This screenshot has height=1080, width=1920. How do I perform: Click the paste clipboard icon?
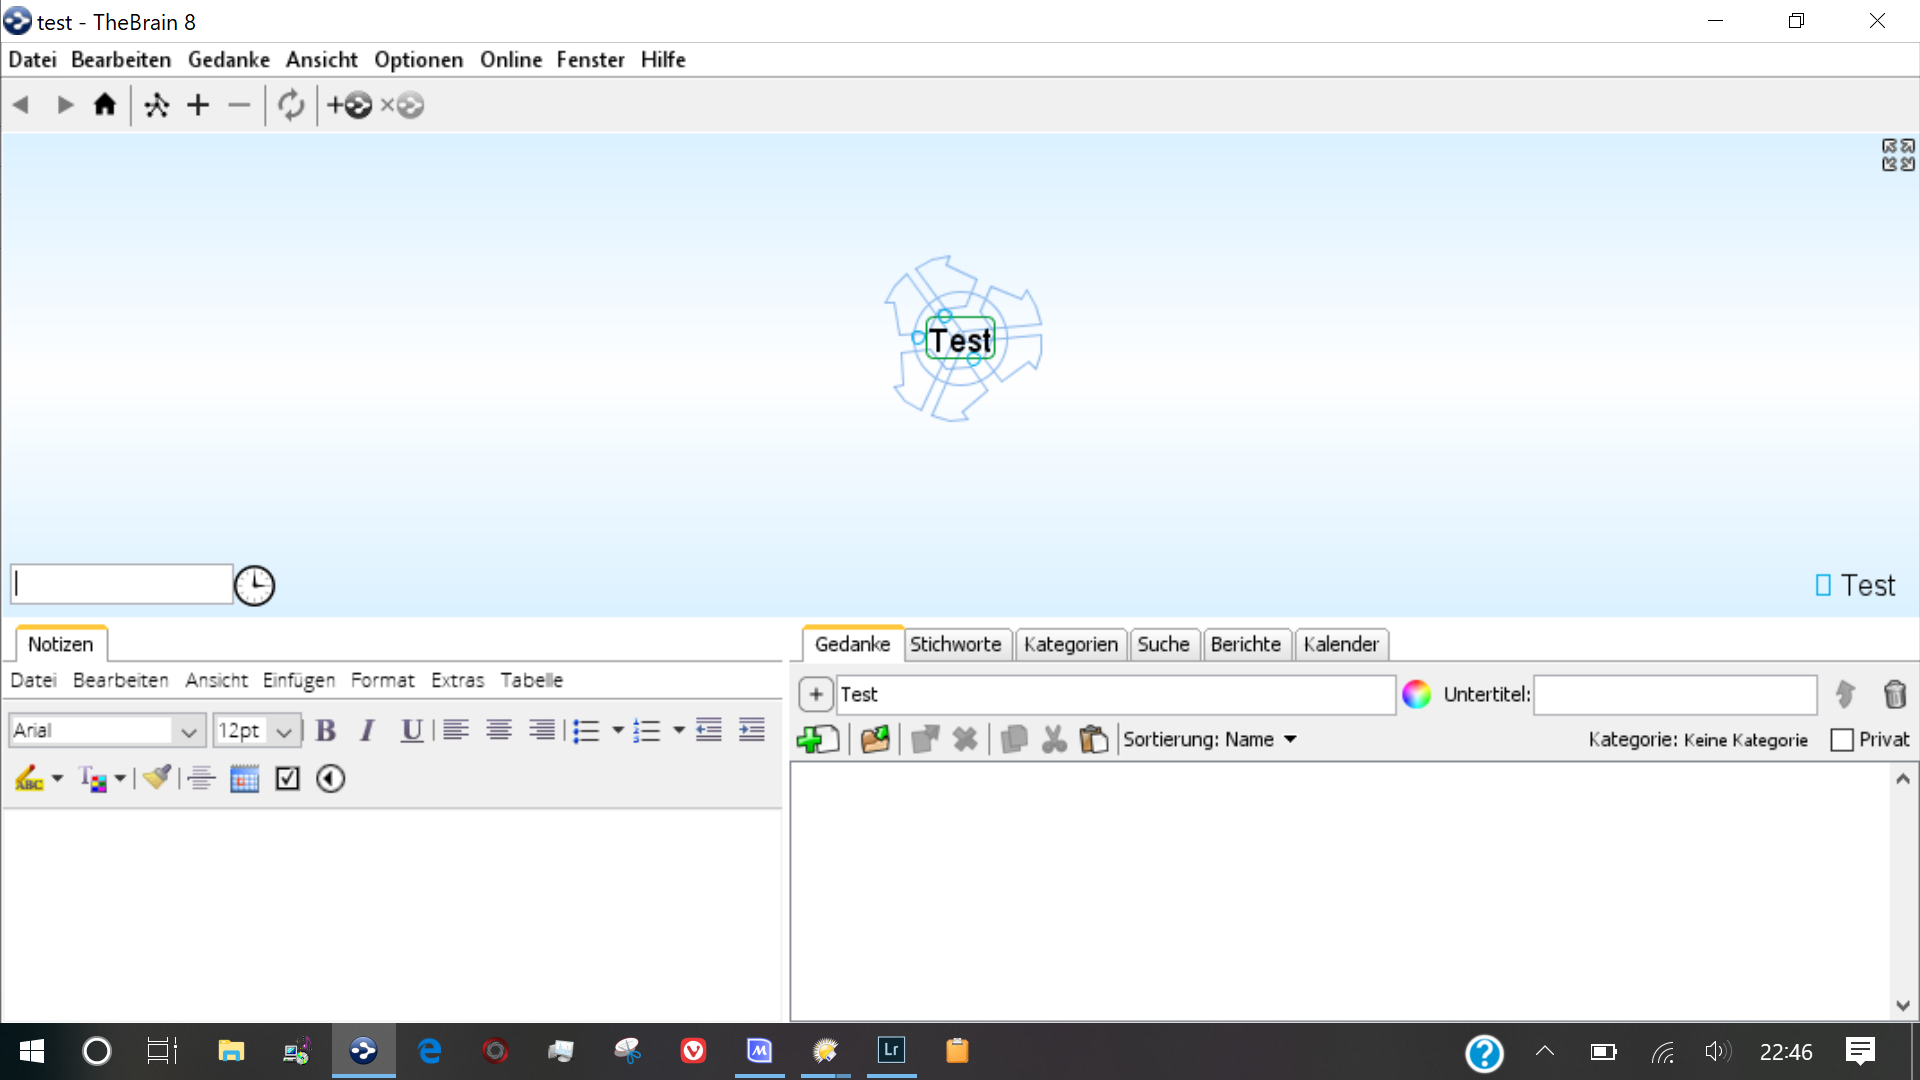[x=1094, y=740]
